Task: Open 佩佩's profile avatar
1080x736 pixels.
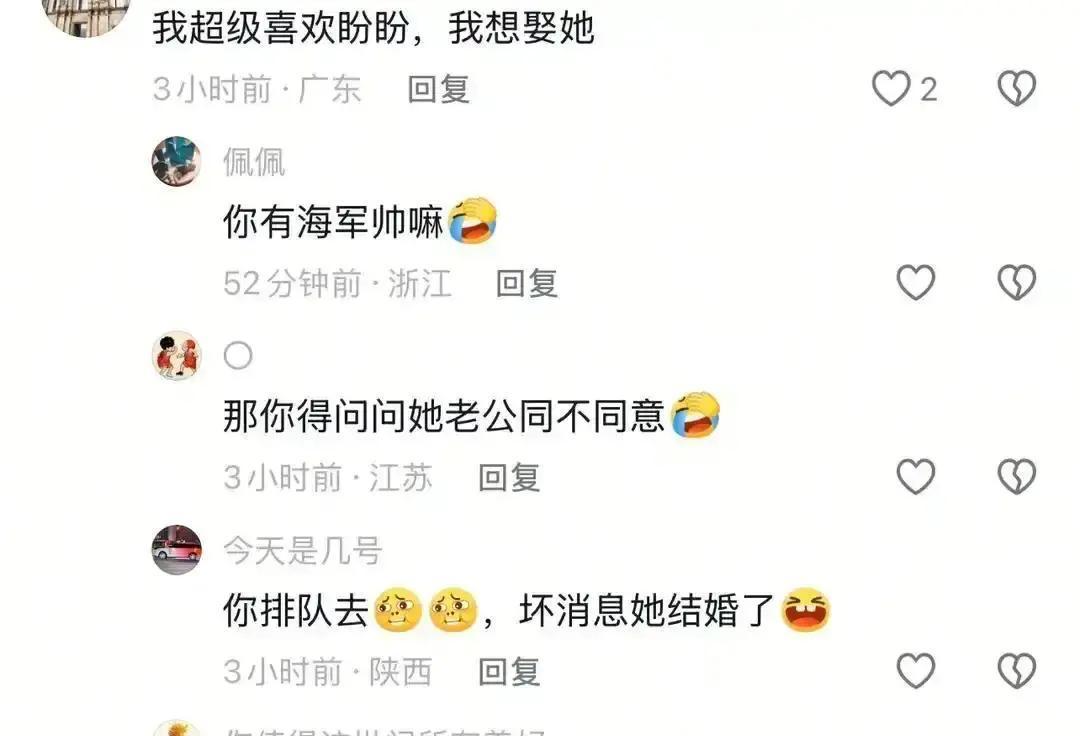Action: pos(177,162)
